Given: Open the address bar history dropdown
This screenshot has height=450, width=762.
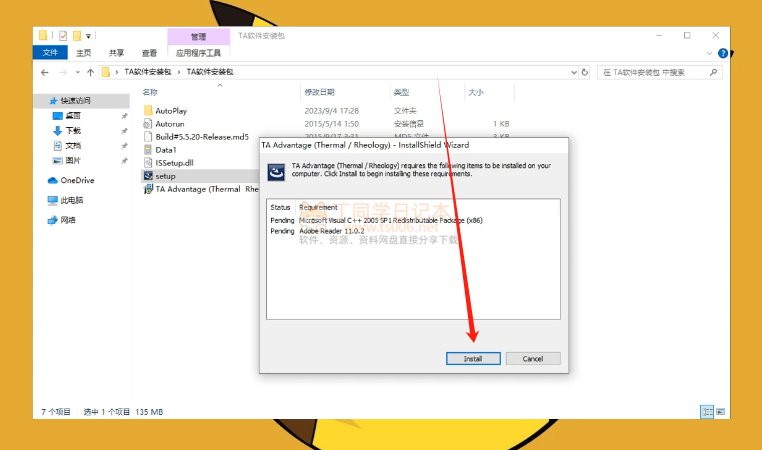Looking at the screenshot, I should (574, 72).
